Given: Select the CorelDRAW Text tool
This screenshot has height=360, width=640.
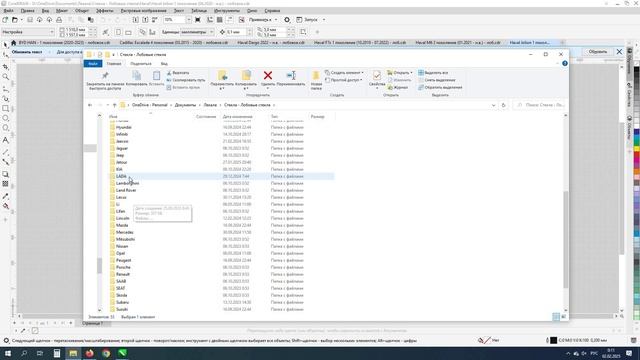Looking at the screenshot, I should click(x=6, y=140).
